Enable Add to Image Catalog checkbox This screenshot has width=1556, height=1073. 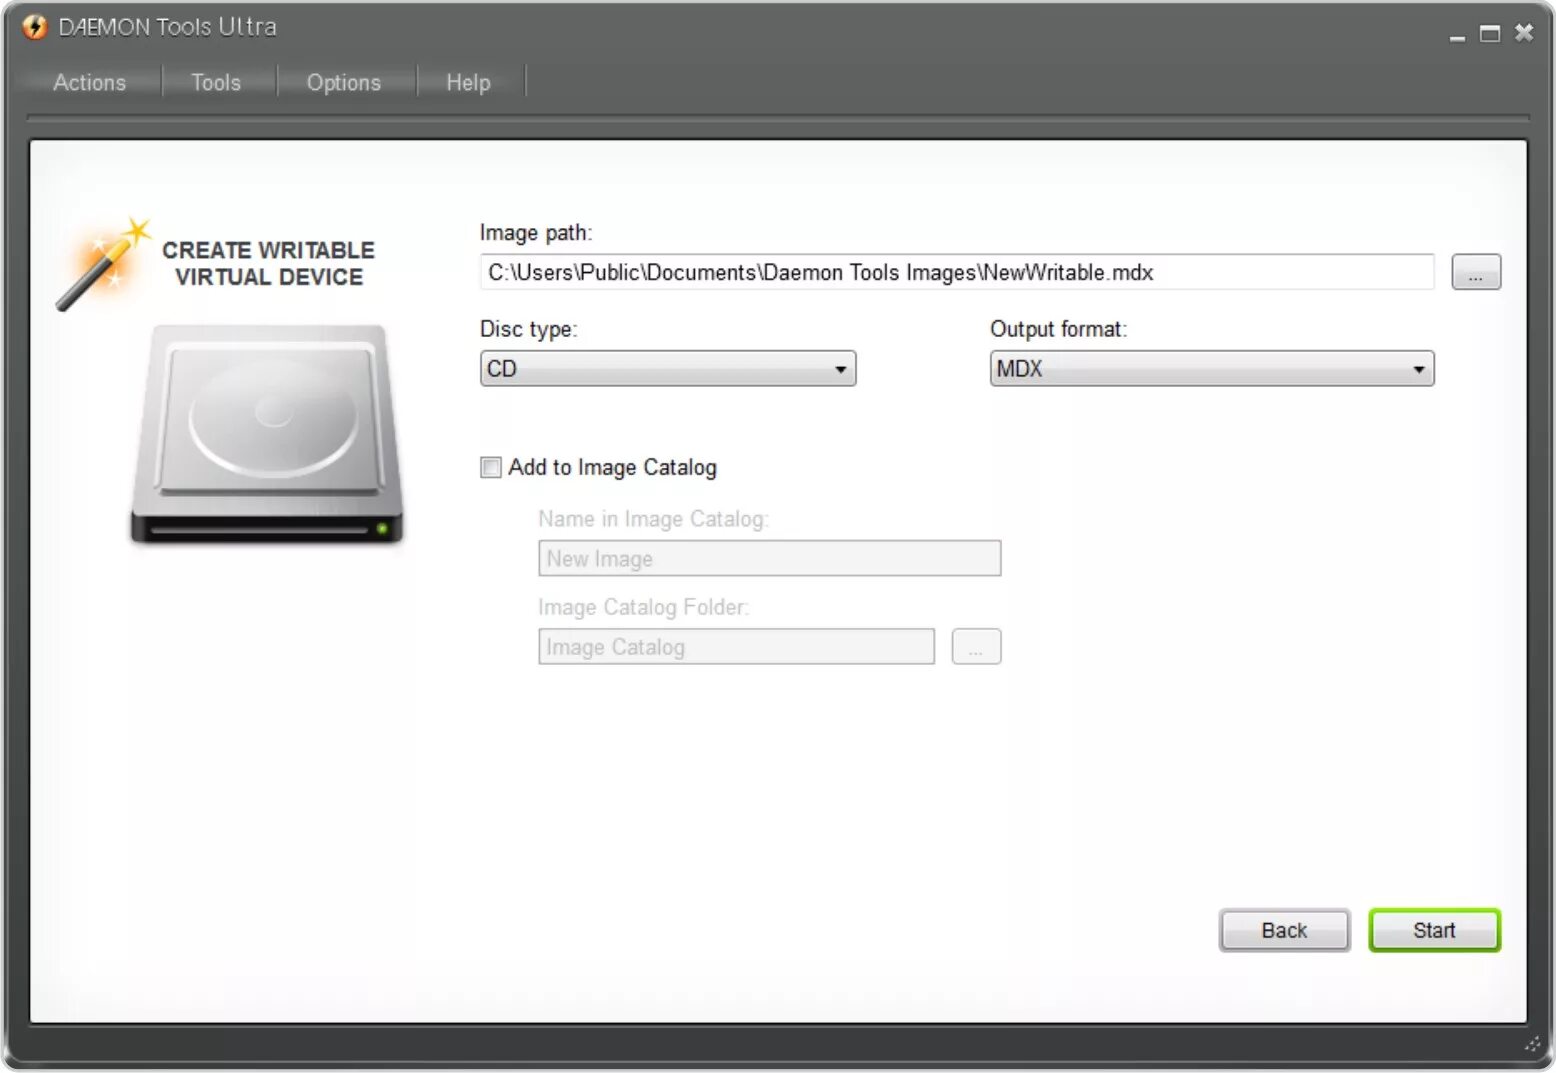(491, 468)
